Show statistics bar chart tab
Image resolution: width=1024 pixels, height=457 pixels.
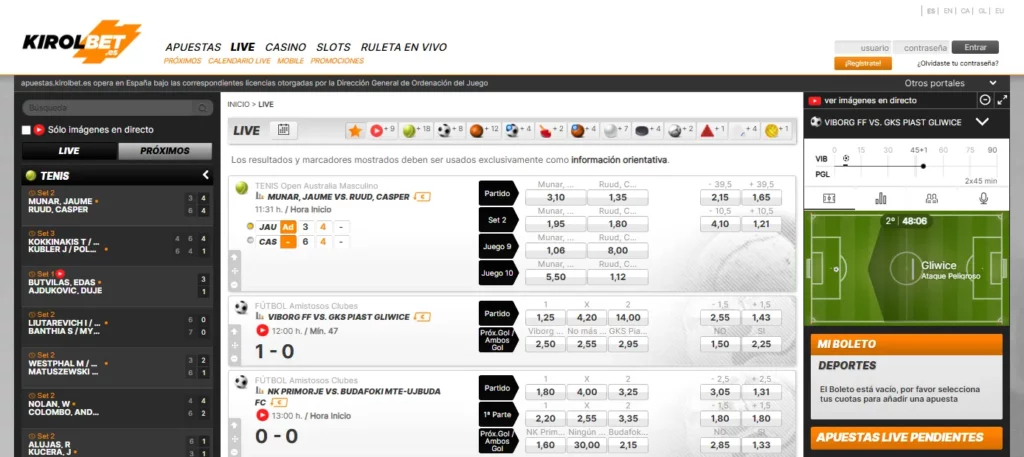coord(880,198)
